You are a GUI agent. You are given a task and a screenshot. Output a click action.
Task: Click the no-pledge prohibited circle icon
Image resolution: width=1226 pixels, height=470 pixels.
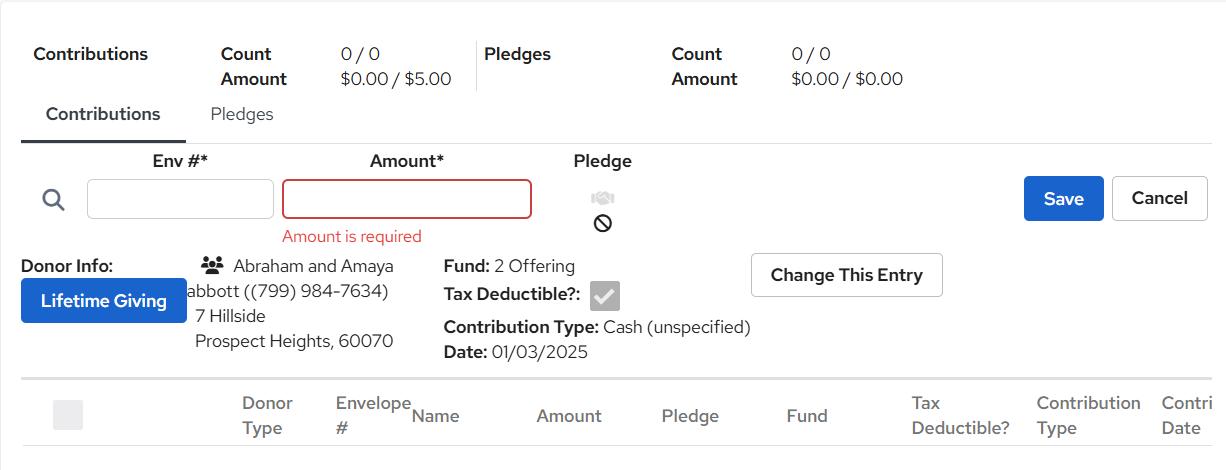point(602,223)
